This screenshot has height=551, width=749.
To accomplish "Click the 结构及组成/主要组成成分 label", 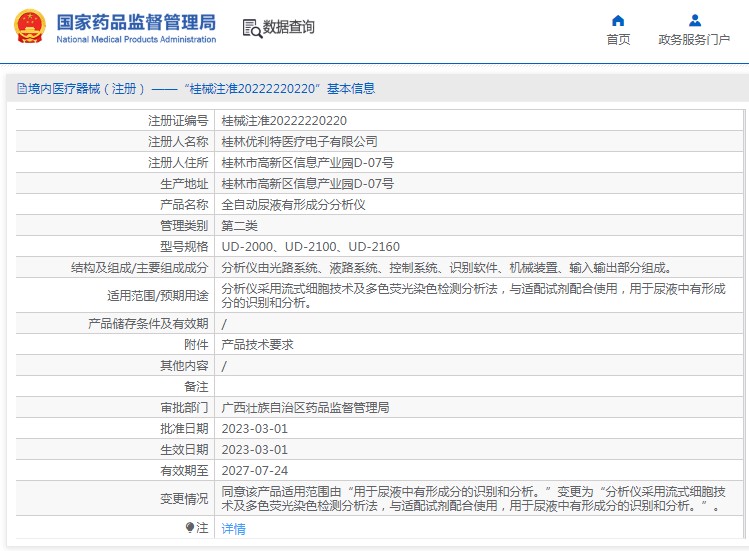I will pos(139,268).
